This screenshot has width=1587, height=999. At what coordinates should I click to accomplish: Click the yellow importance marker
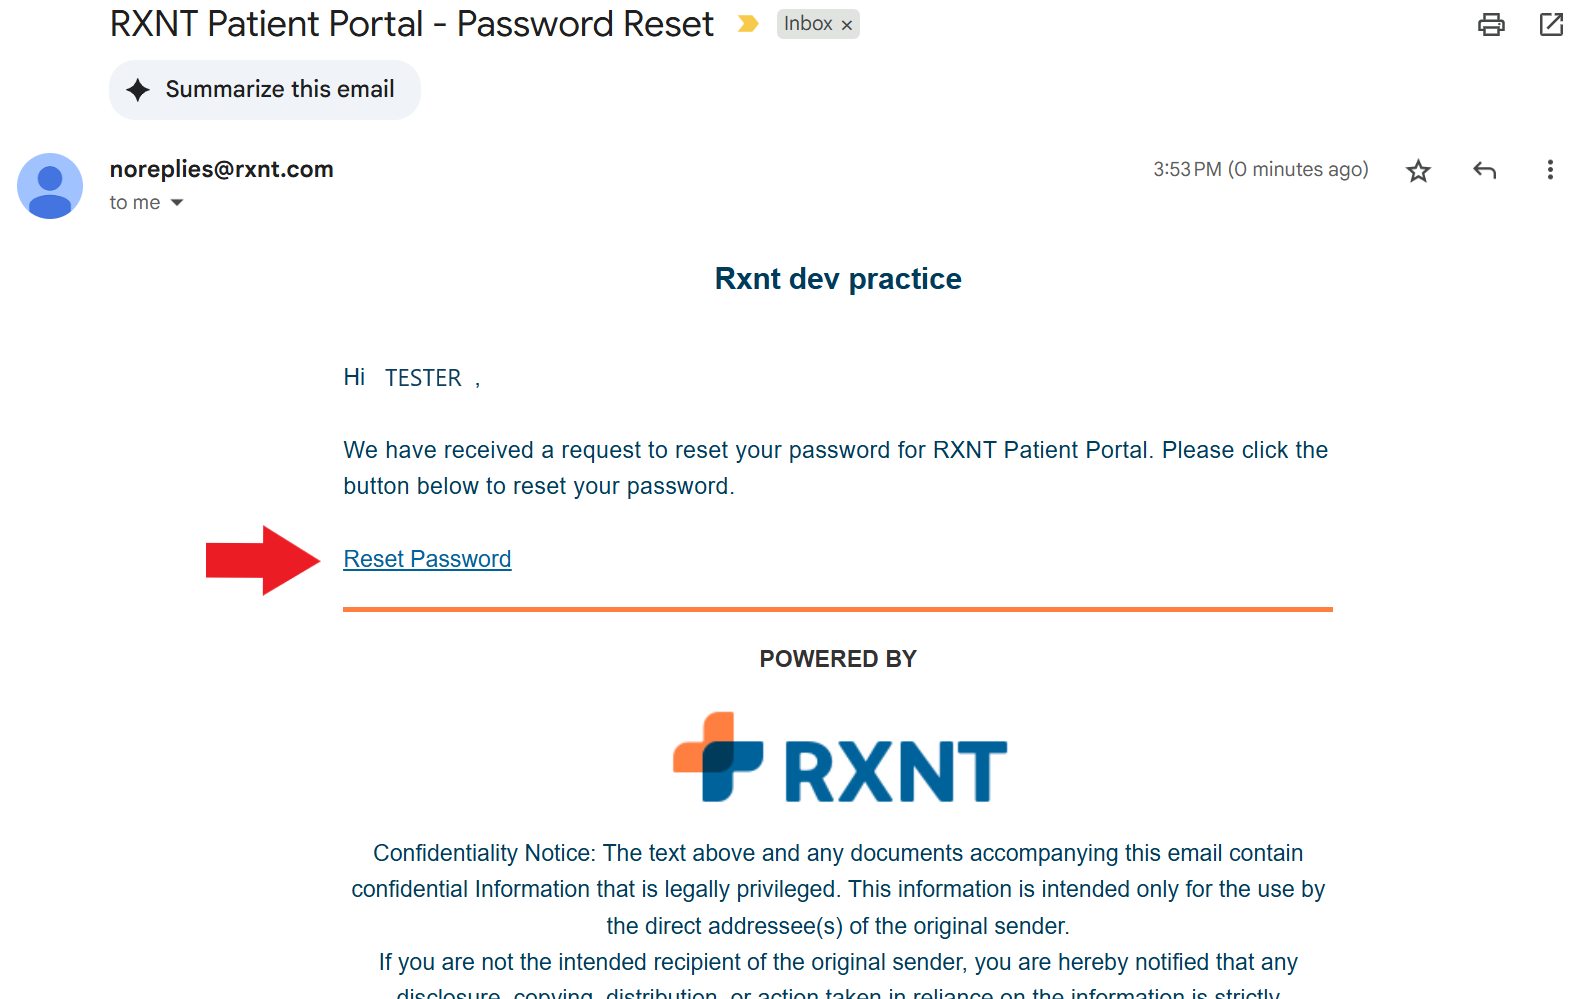747,24
